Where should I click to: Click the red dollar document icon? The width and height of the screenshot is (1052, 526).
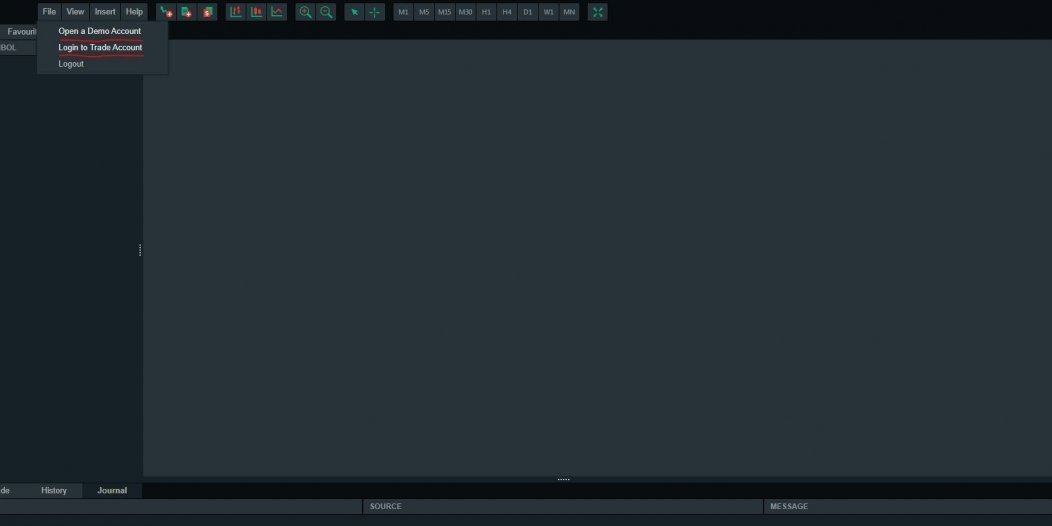coord(207,12)
